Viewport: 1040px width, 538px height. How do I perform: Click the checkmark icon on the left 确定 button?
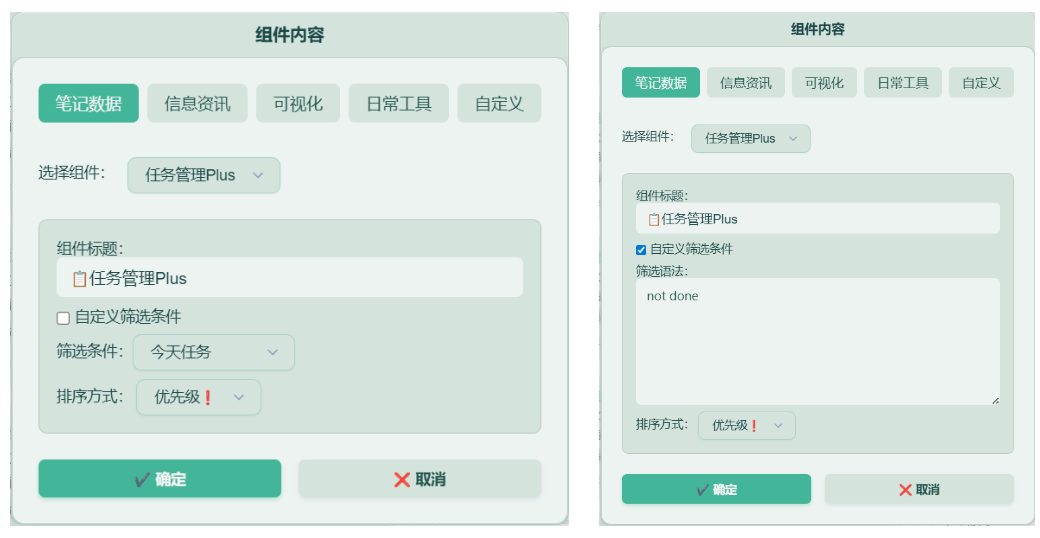[x=143, y=480]
